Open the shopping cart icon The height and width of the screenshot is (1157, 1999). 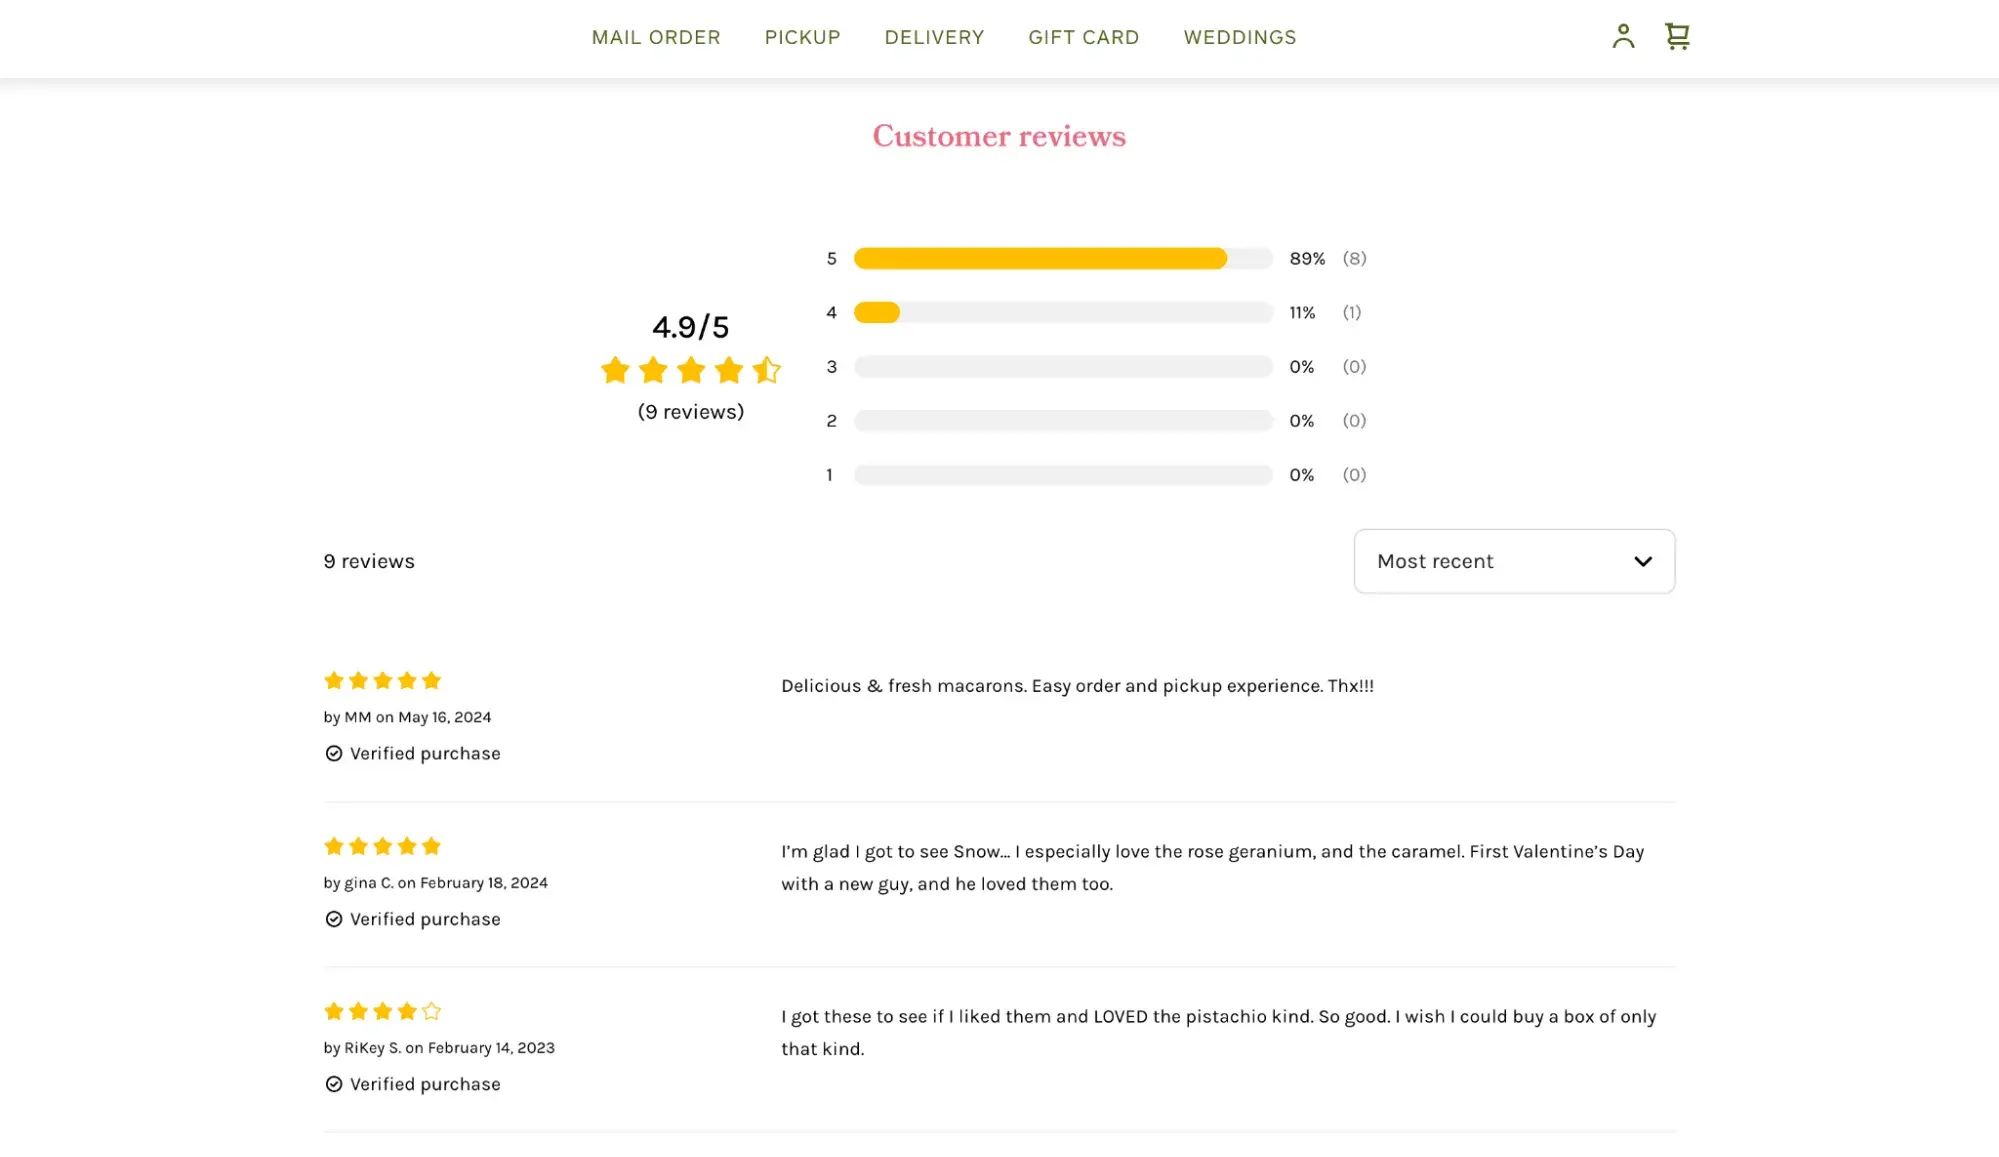(x=1677, y=37)
